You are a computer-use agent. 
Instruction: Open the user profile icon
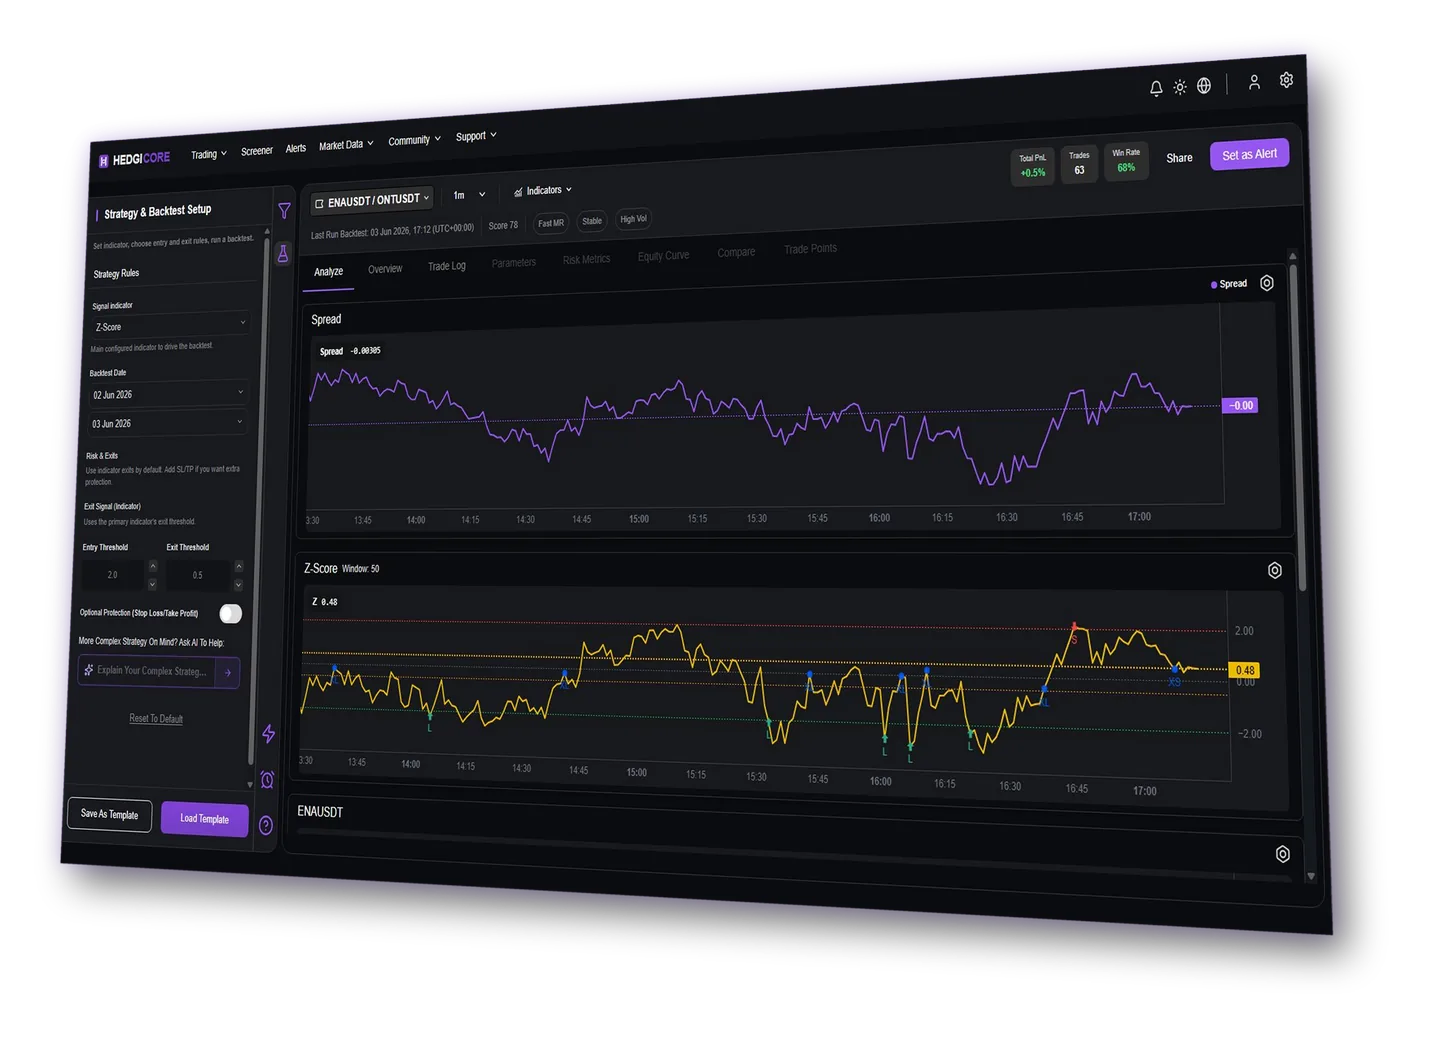pos(1254,82)
